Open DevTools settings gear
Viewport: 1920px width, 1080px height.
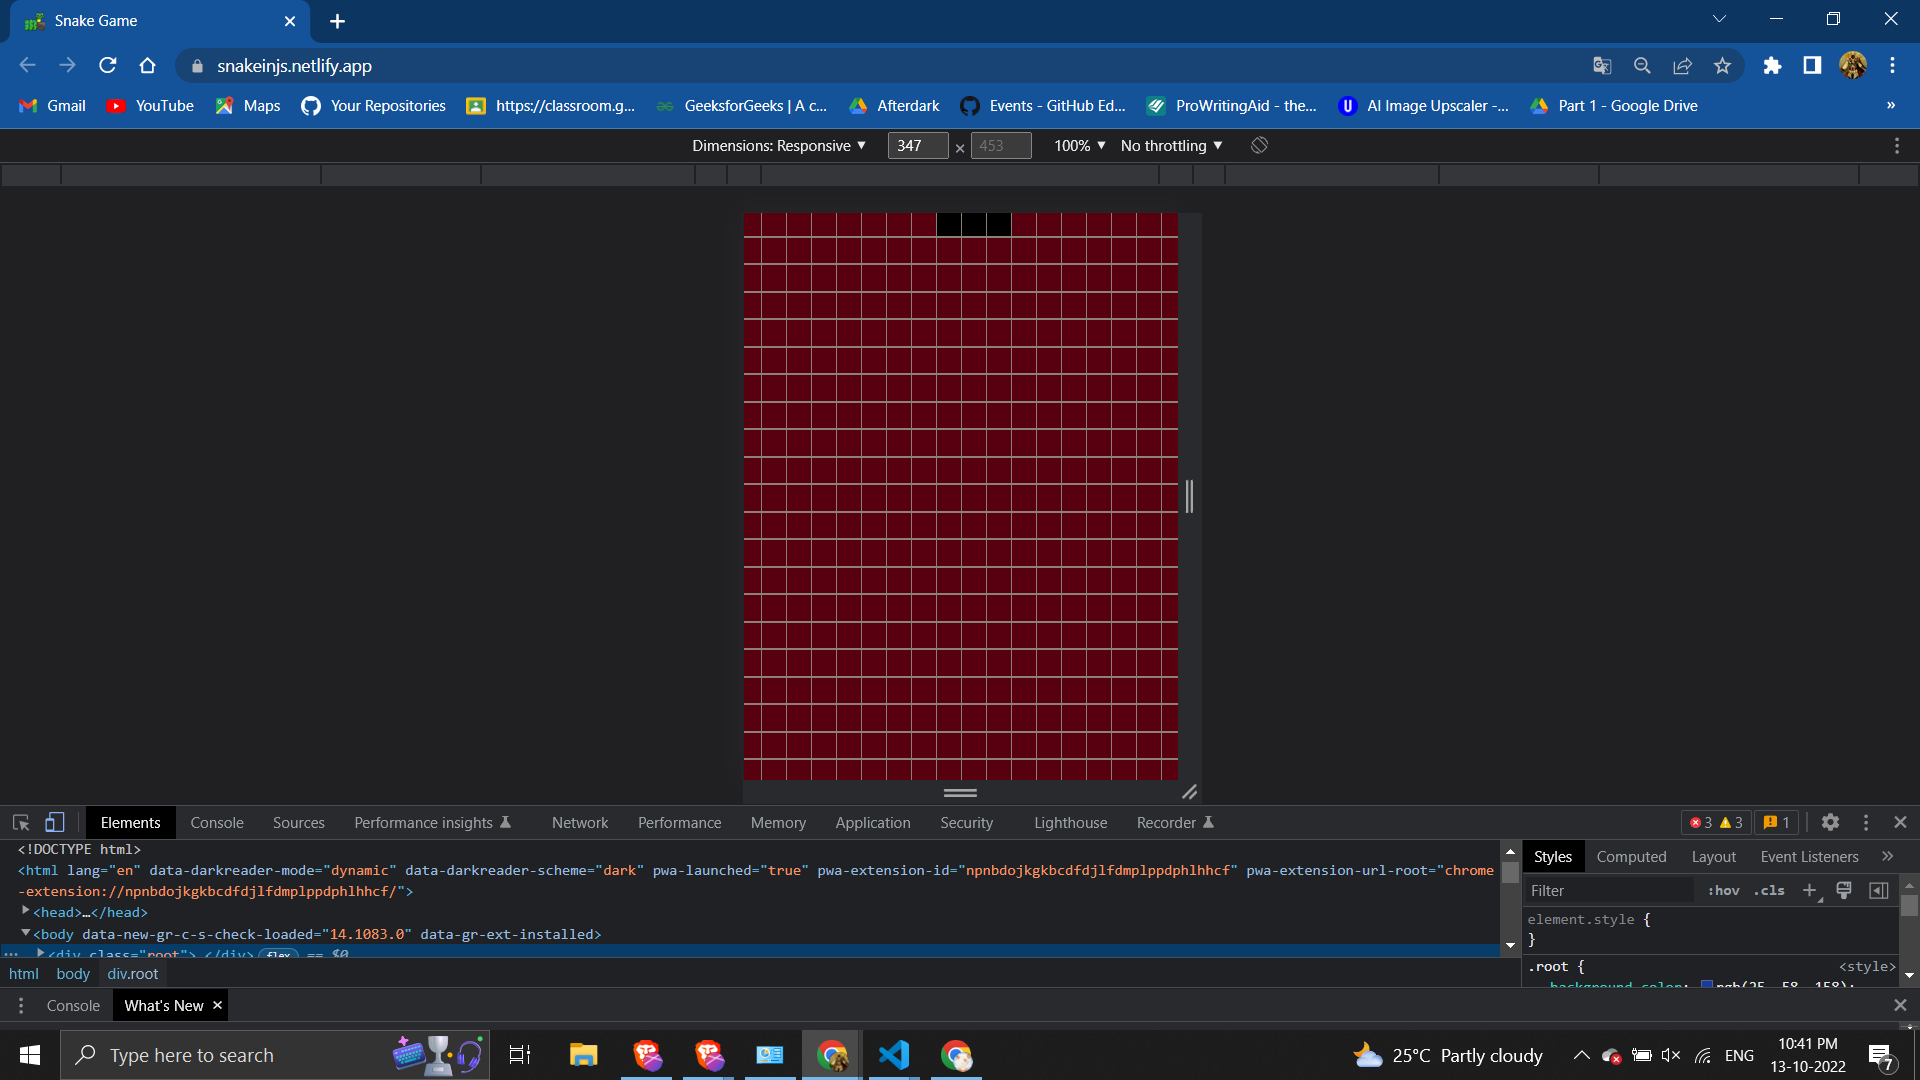tap(1831, 822)
